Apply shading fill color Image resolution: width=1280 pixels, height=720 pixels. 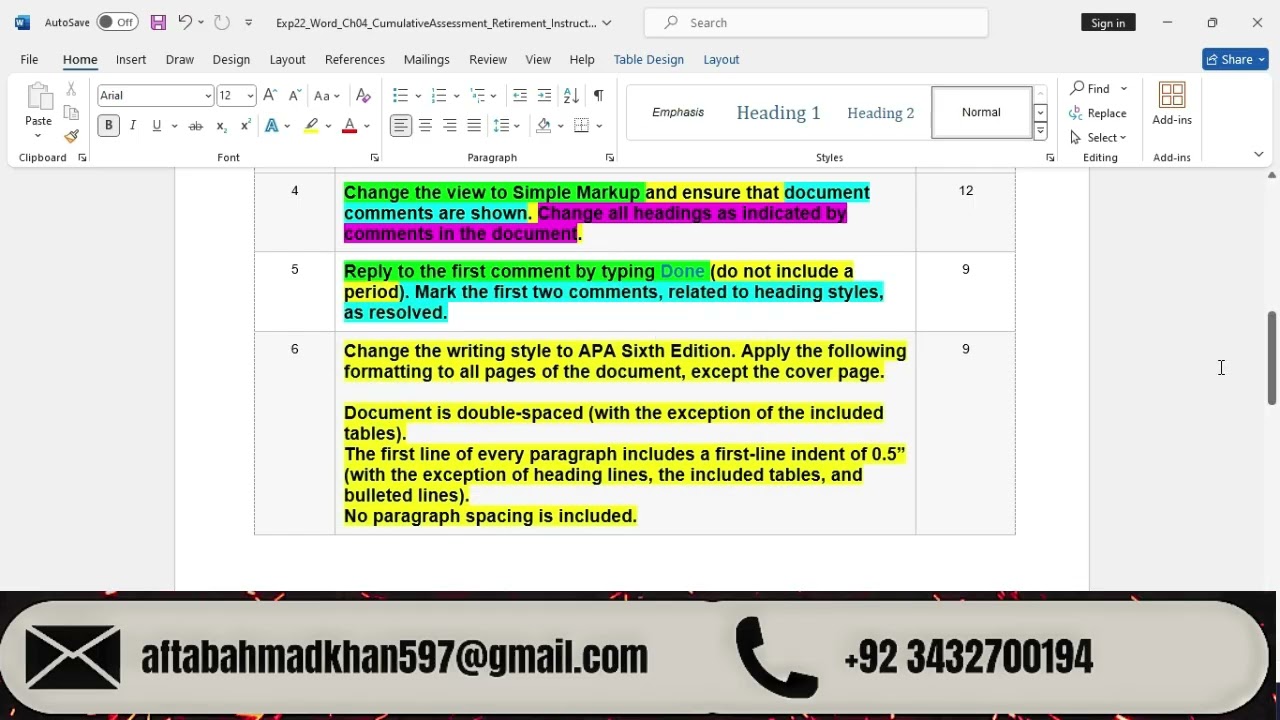tap(543, 125)
